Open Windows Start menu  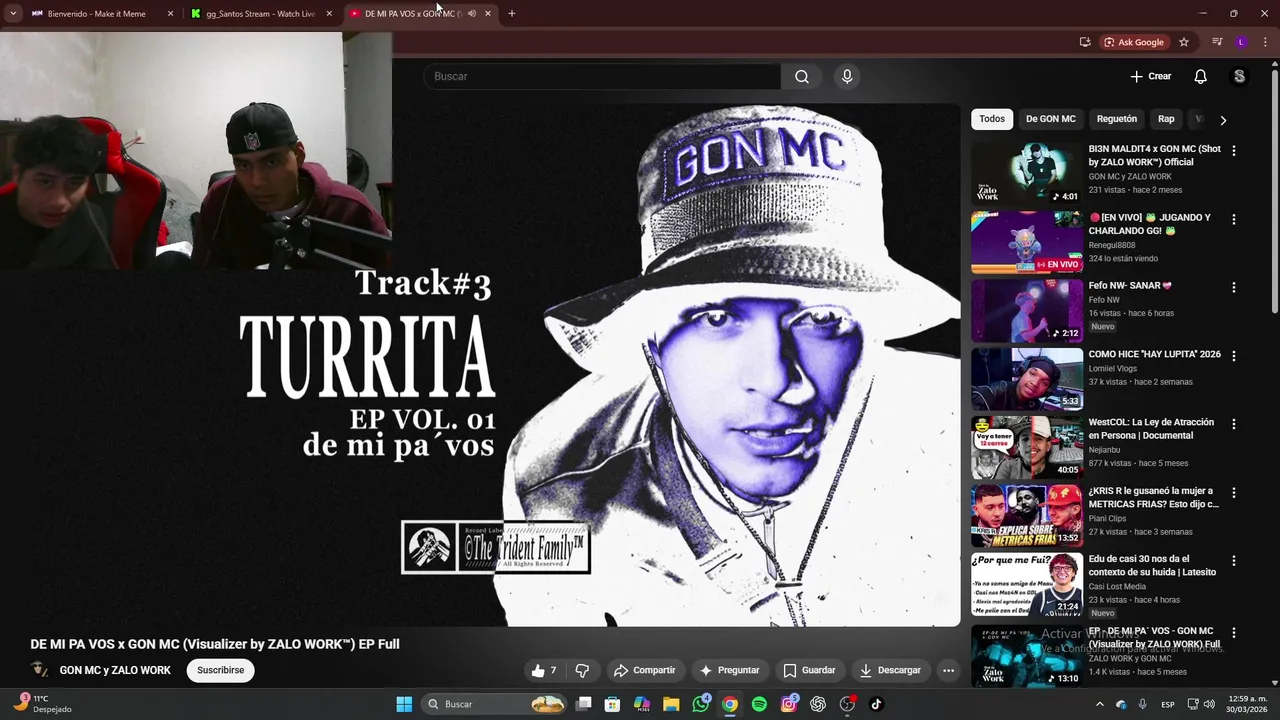404,704
